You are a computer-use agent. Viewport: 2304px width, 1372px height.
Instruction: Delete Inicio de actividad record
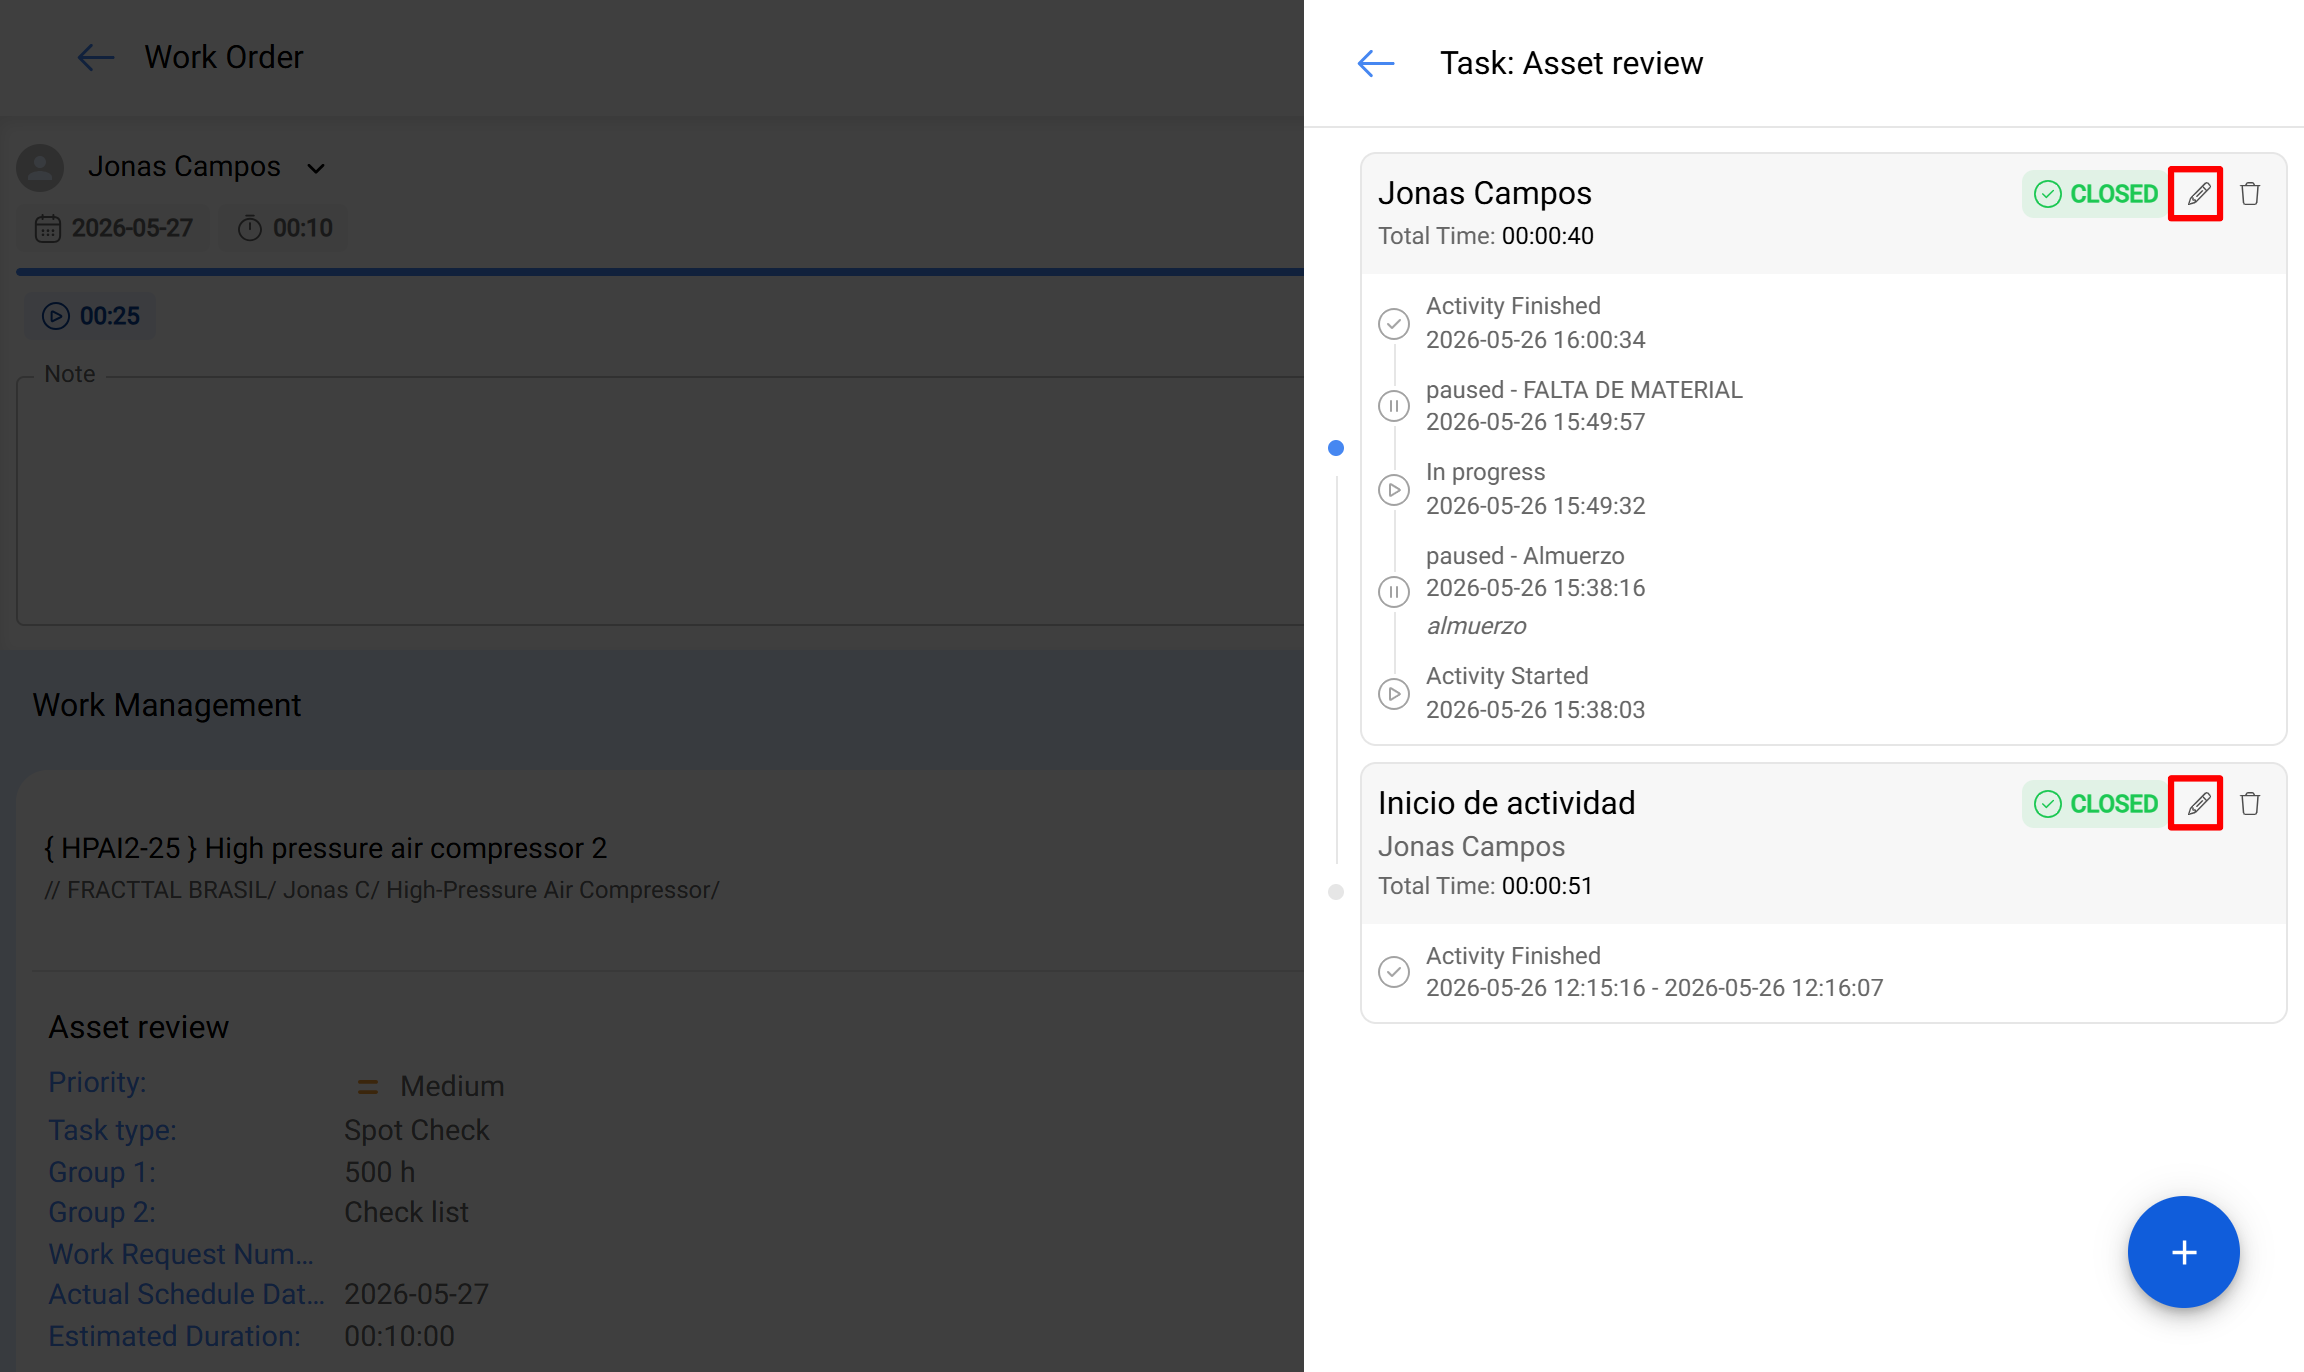(x=2250, y=803)
